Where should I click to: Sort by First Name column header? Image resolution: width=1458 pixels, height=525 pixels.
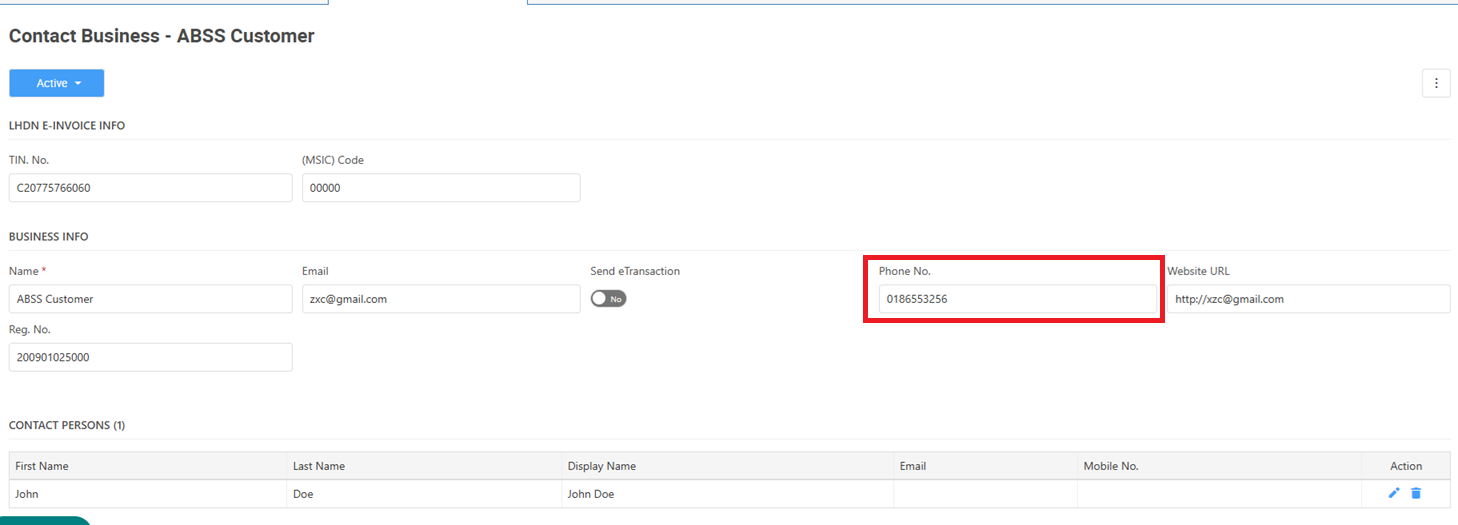(42, 466)
